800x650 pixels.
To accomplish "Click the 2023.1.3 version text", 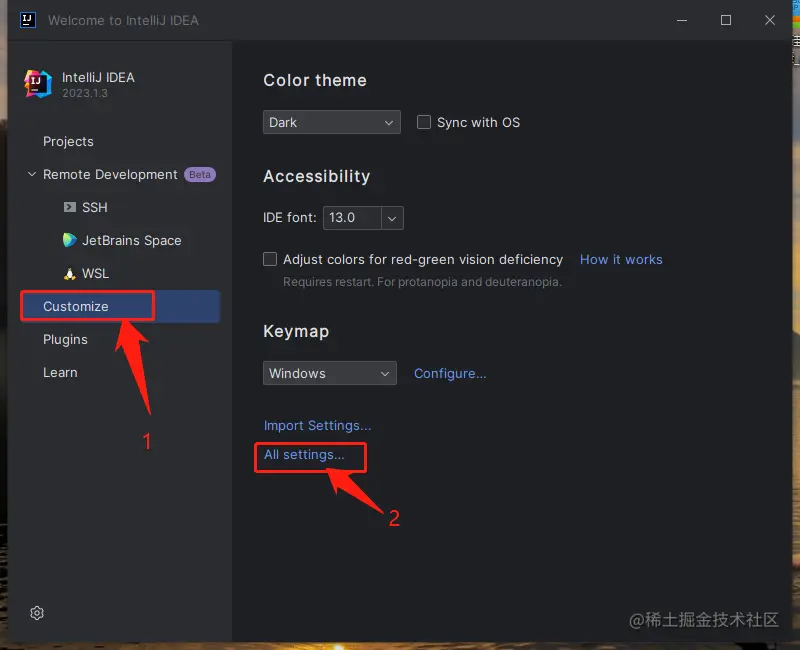I will pyautogui.click(x=85, y=93).
